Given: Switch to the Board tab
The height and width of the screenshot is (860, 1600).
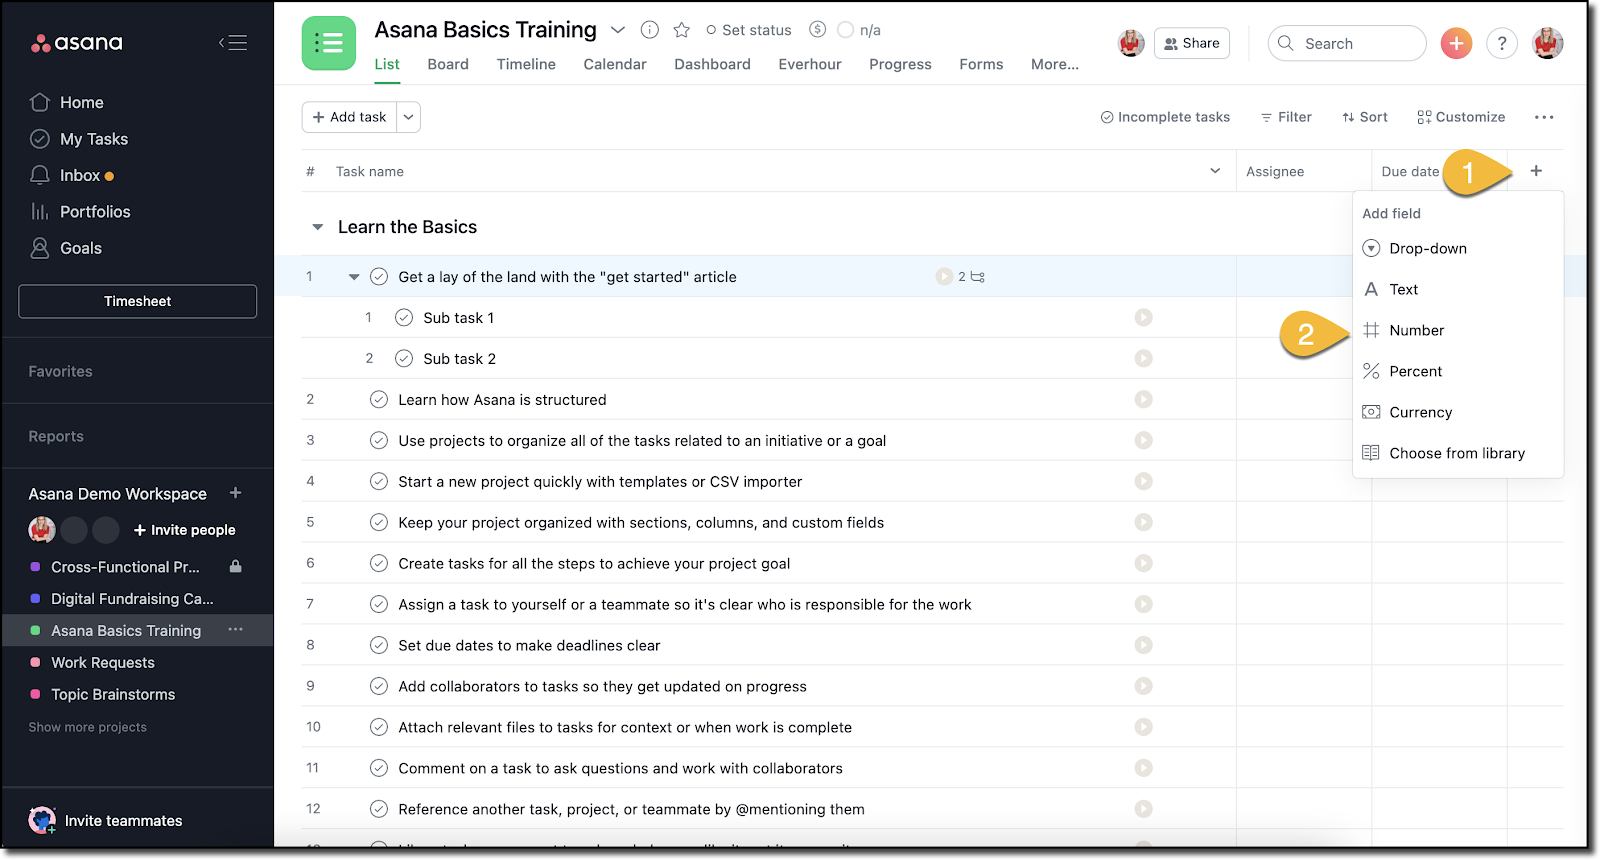Looking at the screenshot, I should [448, 64].
